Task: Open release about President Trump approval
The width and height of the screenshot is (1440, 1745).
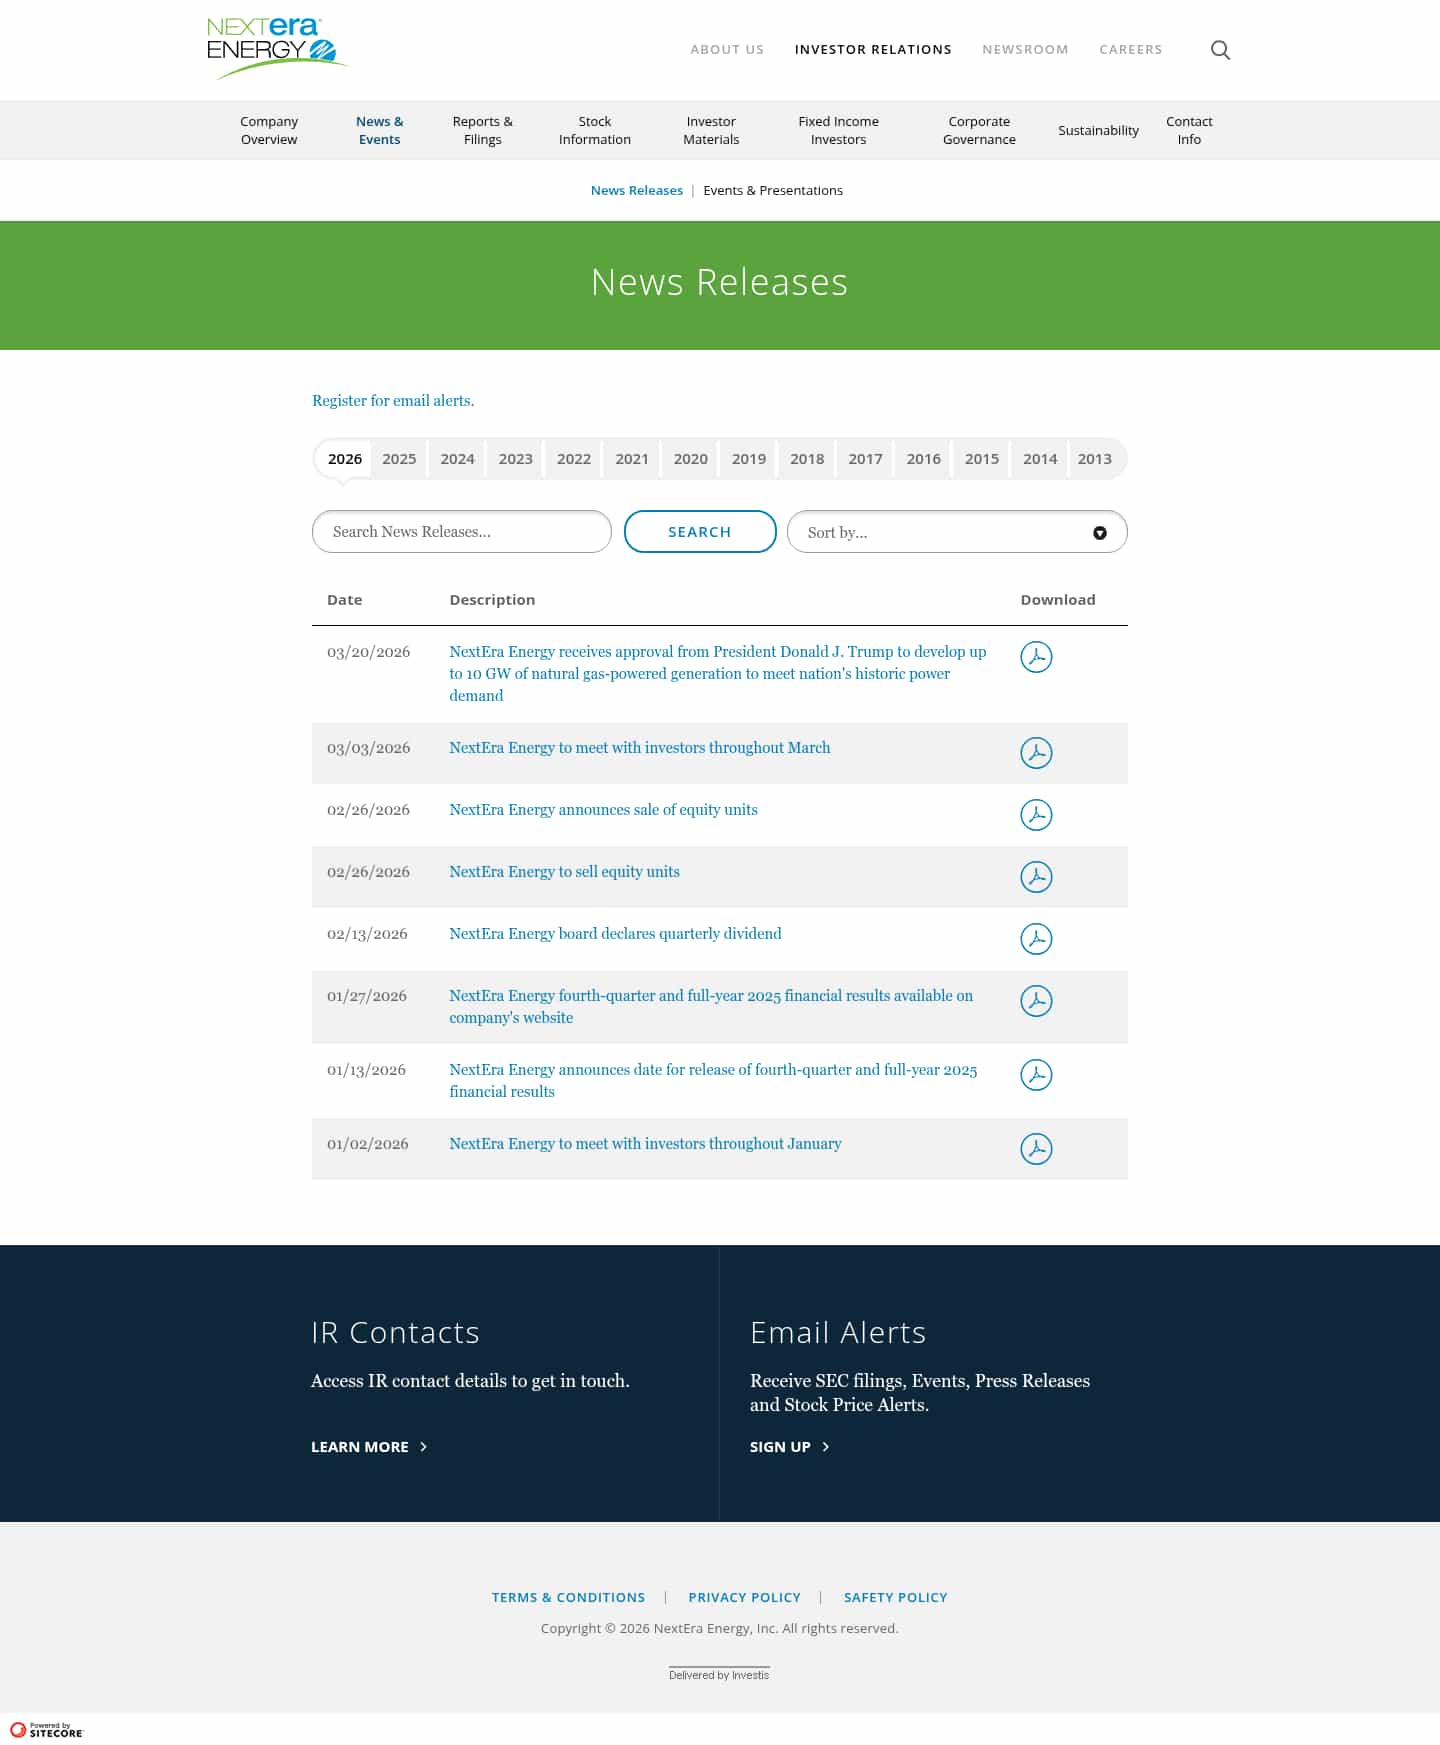Action: point(718,674)
